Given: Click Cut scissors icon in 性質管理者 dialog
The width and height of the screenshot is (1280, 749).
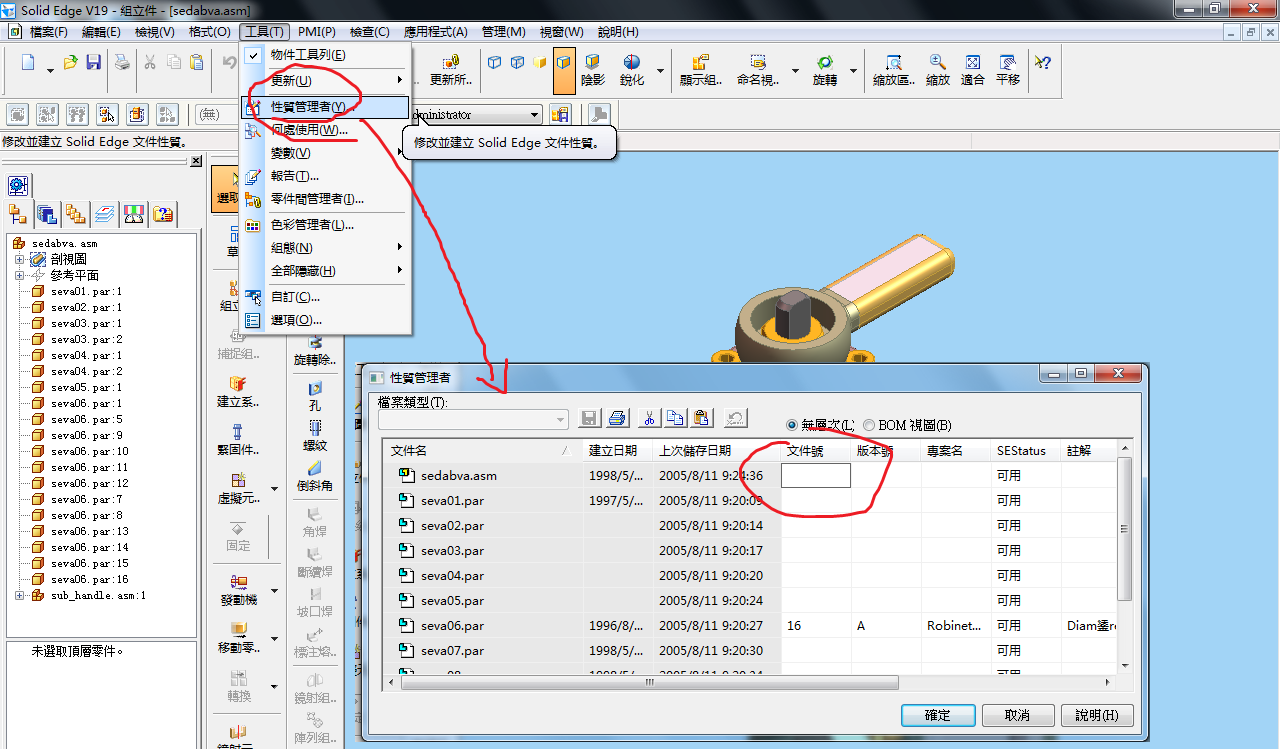Looking at the screenshot, I should pyautogui.click(x=649, y=418).
